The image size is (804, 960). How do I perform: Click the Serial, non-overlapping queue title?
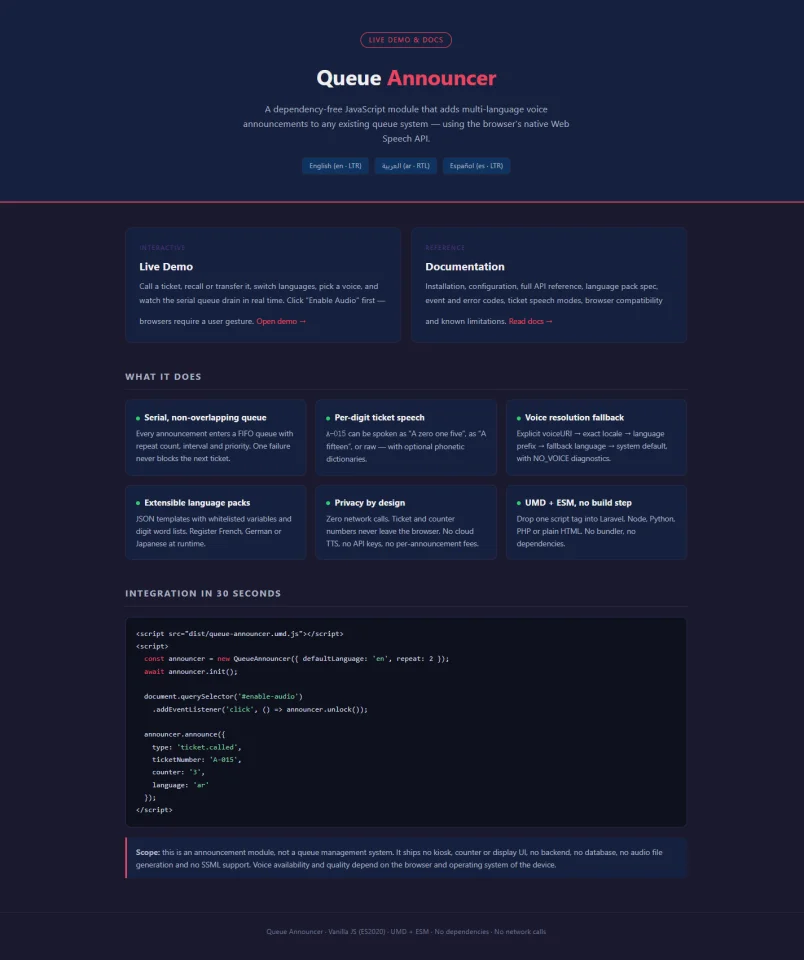tap(205, 418)
